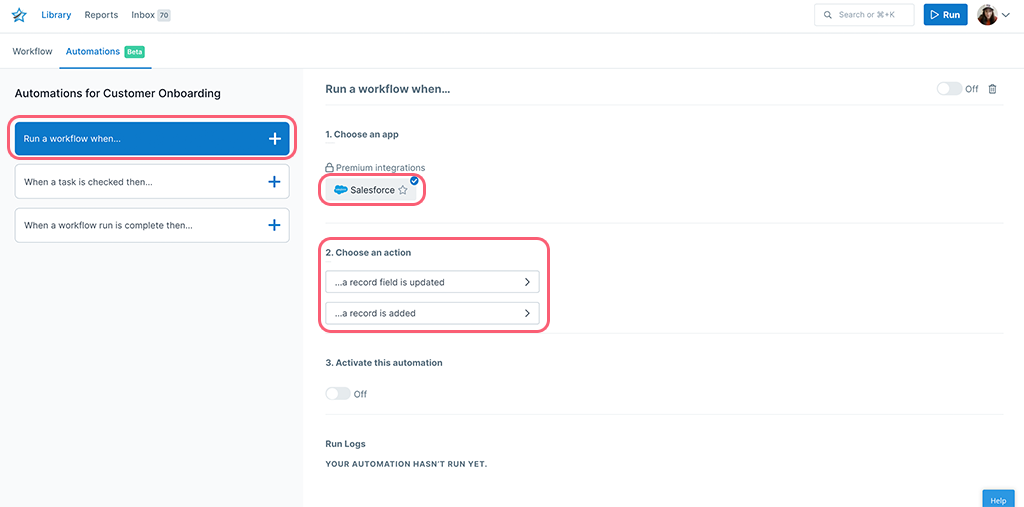Click plus icon for workflow run is complete
1024x507 pixels.
click(x=275, y=225)
